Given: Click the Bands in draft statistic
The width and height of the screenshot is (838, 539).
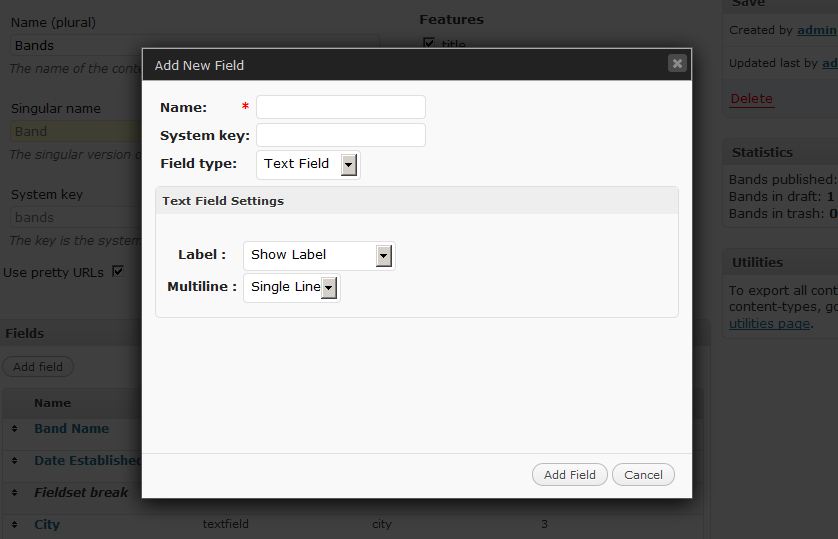Looking at the screenshot, I should tap(782, 197).
